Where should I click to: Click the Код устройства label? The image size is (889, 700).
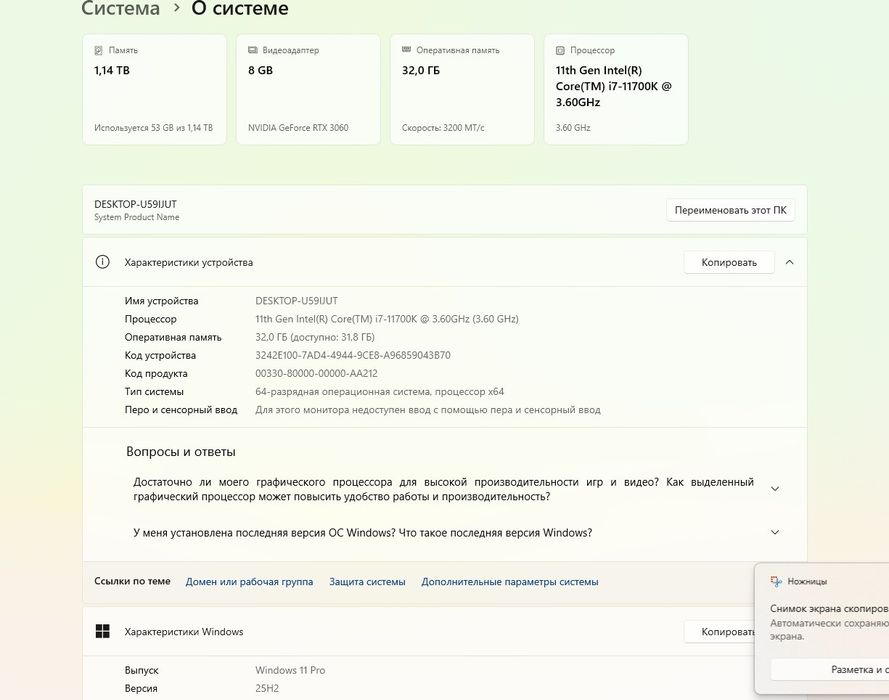(160, 355)
